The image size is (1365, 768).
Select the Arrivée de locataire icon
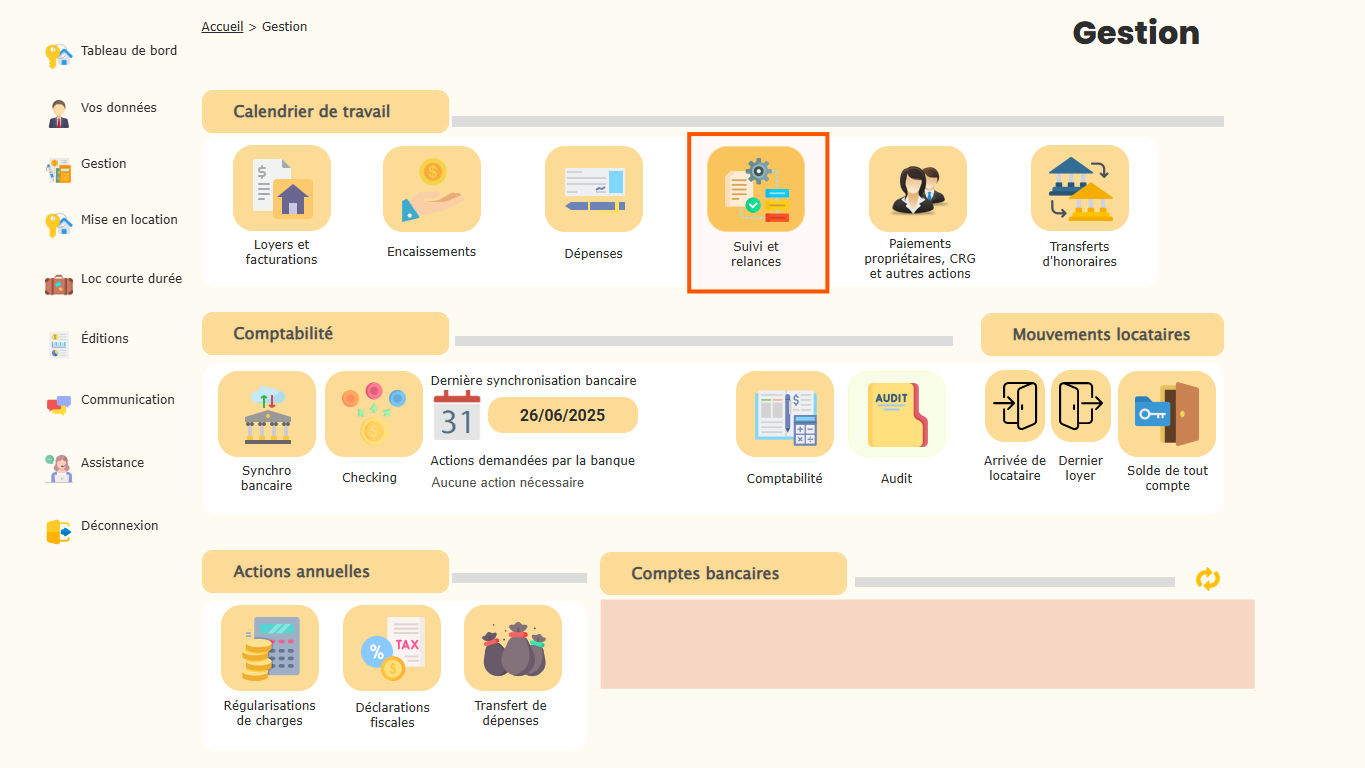1014,406
